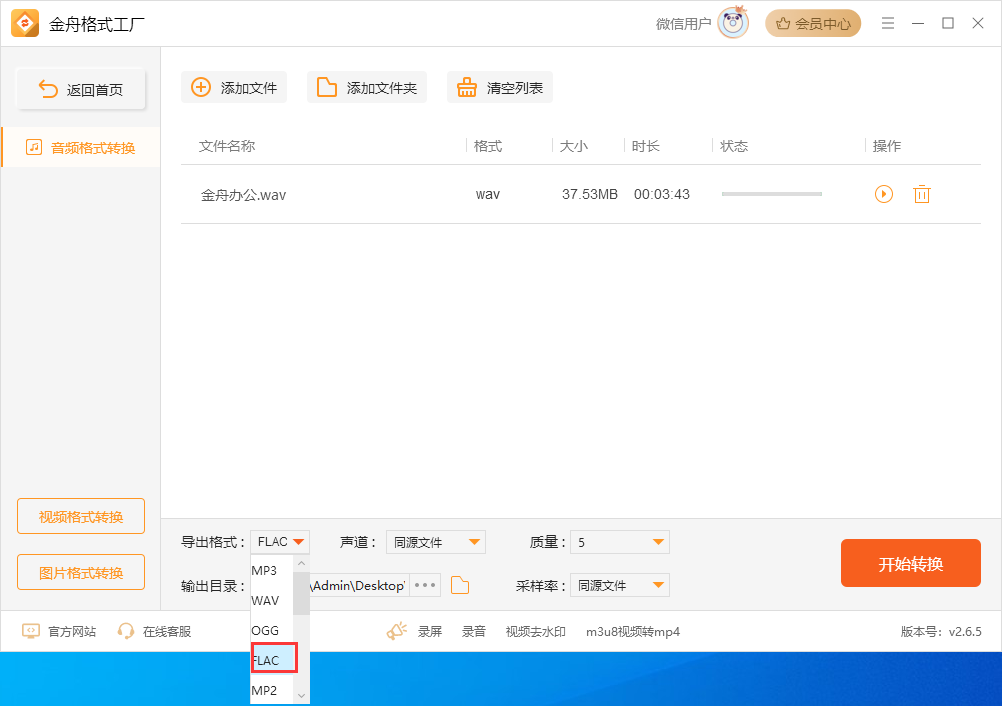Open the 官方网站 link
Image resolution: width=1002 pixels, height=706 pixels.
coord(72,631)
